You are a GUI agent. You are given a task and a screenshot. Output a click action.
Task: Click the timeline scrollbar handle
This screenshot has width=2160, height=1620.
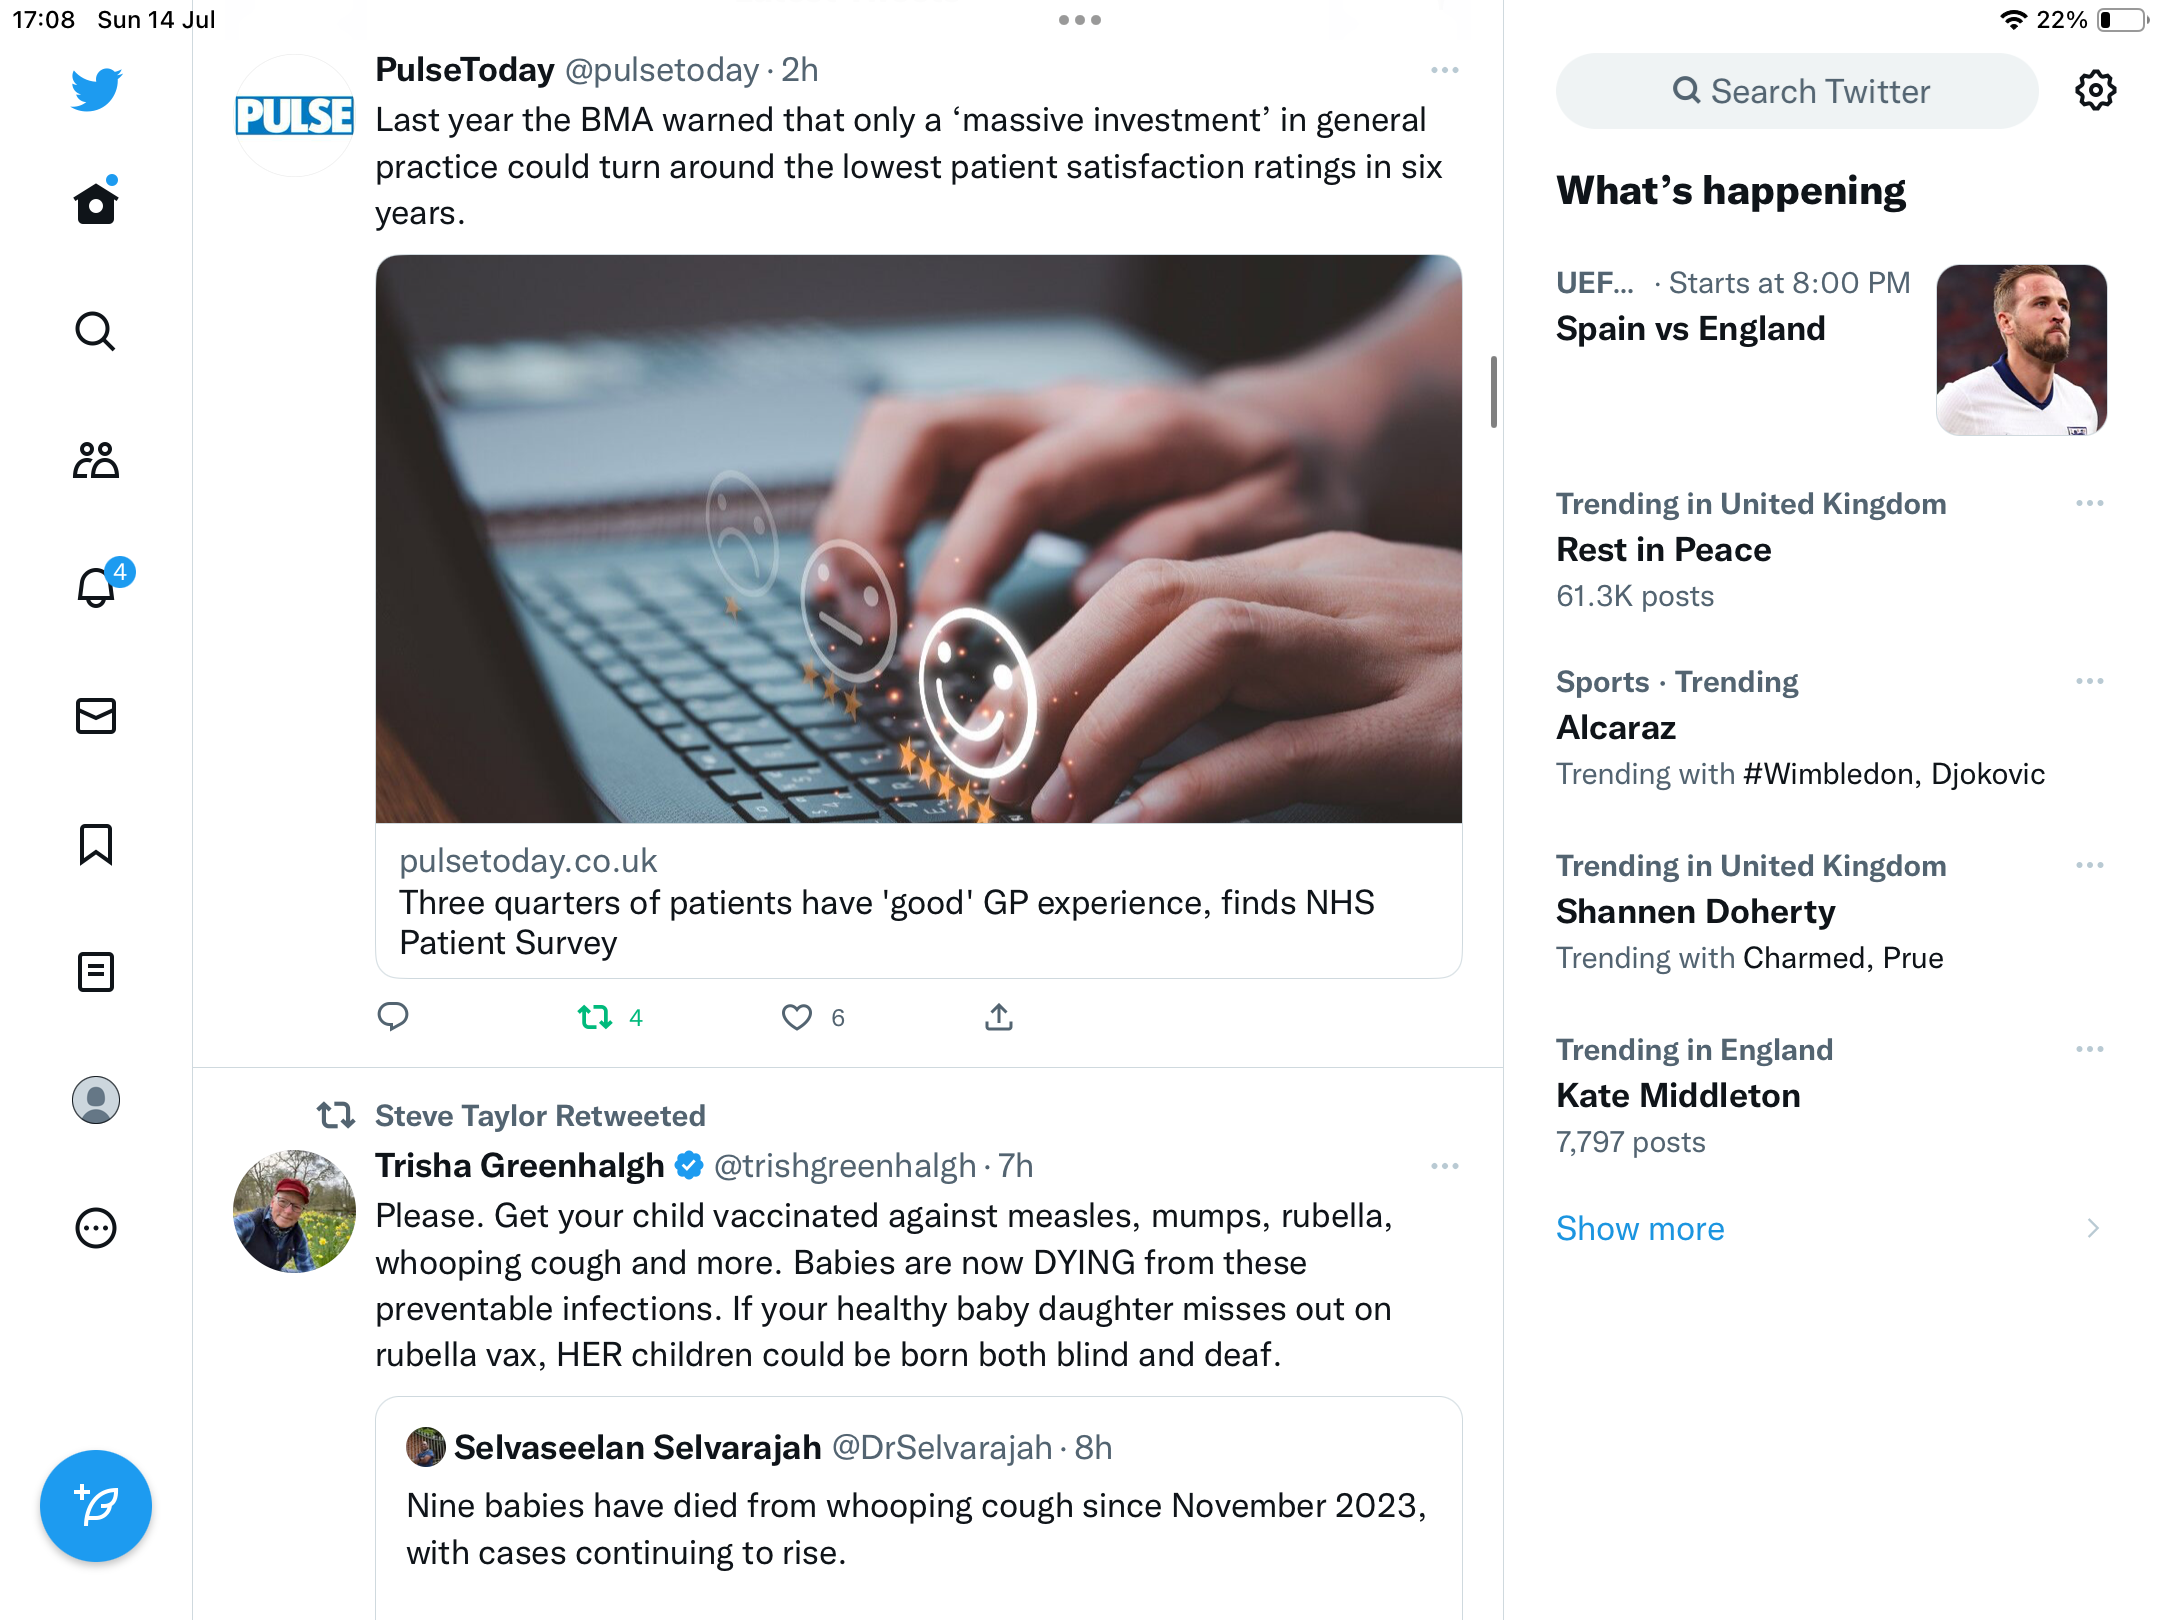[1493, 392]
